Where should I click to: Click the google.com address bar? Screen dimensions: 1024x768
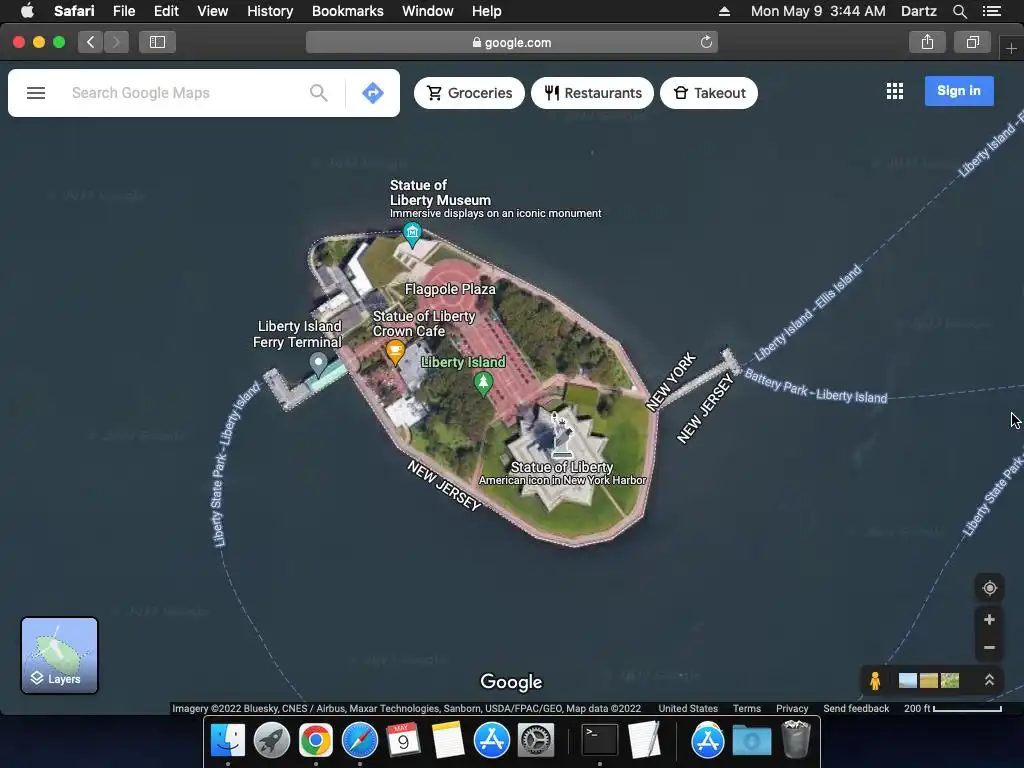tap(511, 42)
